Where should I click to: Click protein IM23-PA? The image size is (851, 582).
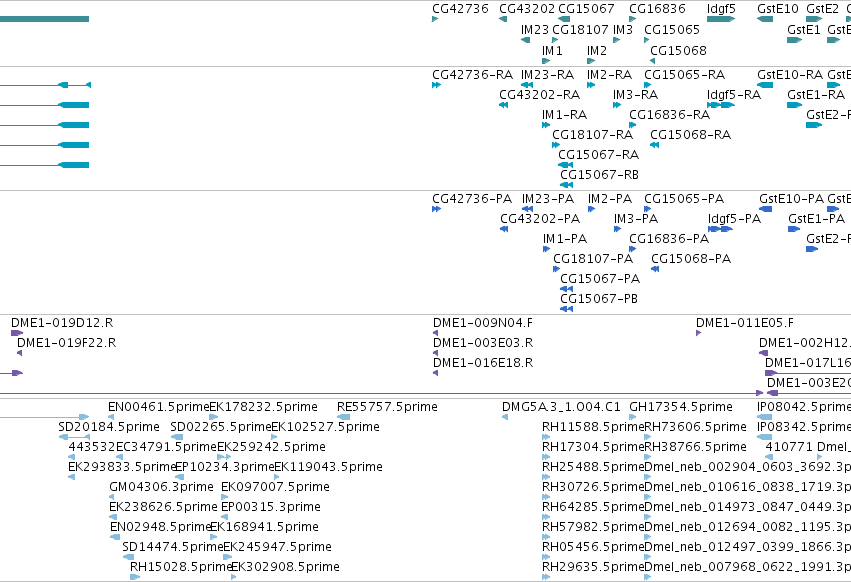click(548, 199)
